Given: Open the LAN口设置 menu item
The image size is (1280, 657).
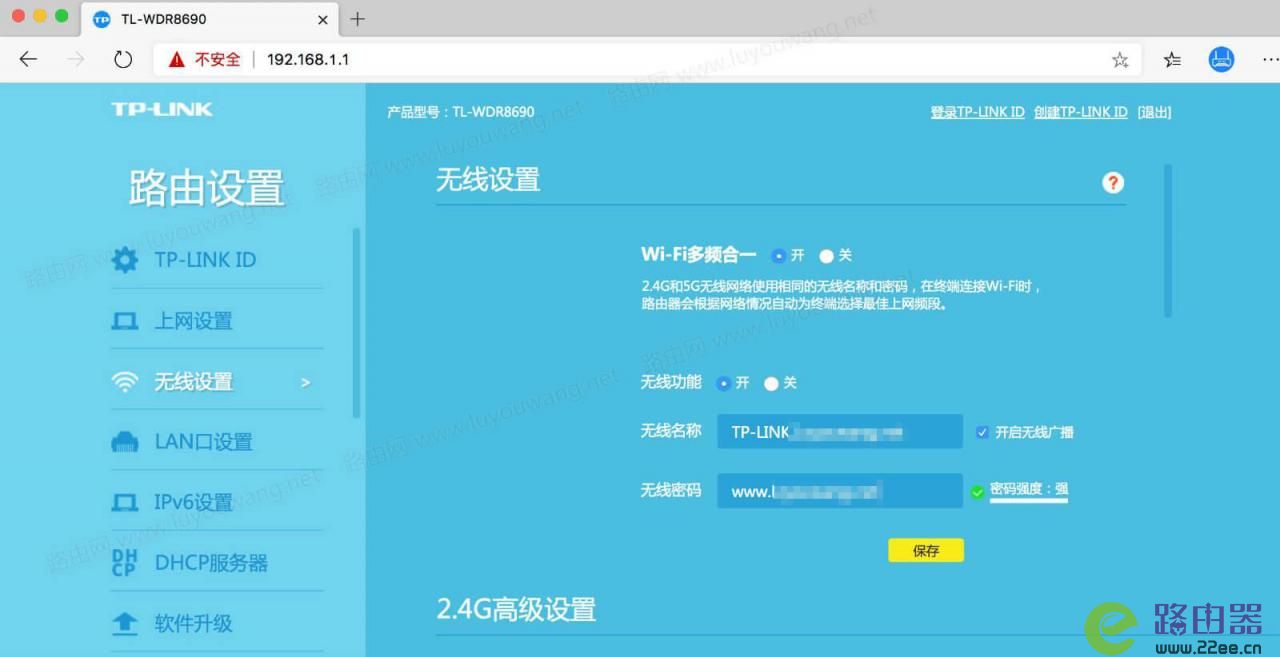Looking at the screenshot, I should point(217,442).
